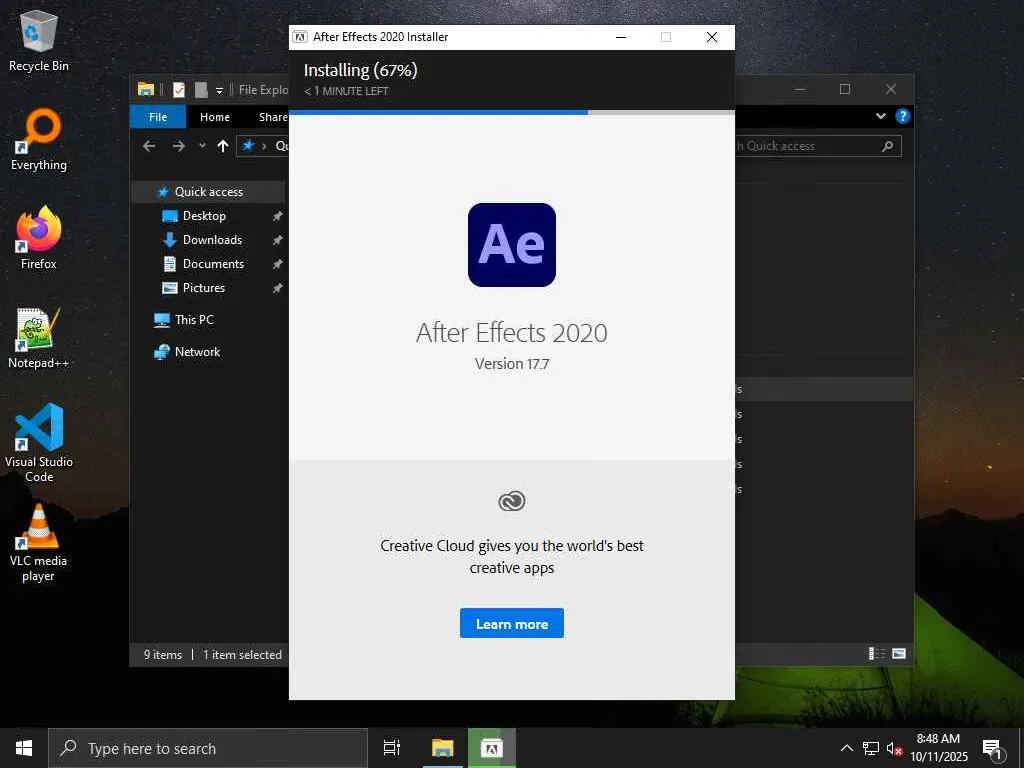Click the installer title bar app icon
Image resolution: width=1024 pixels, height=768 pixels.
300,37
